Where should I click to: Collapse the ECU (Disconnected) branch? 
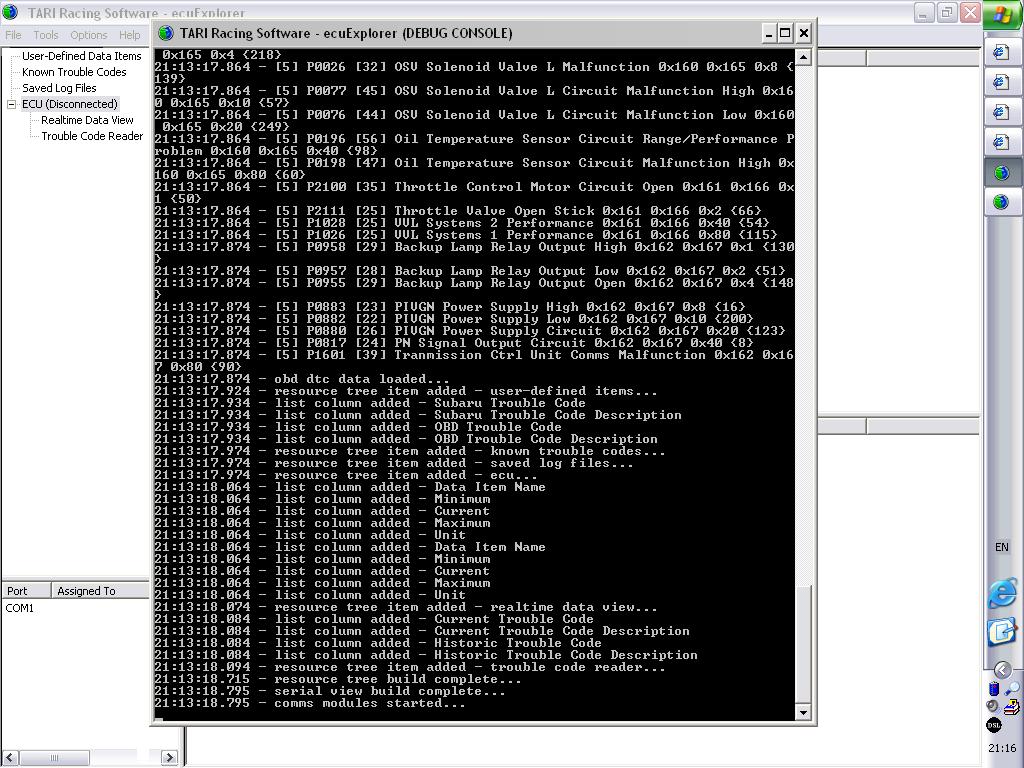coord(11,104)
